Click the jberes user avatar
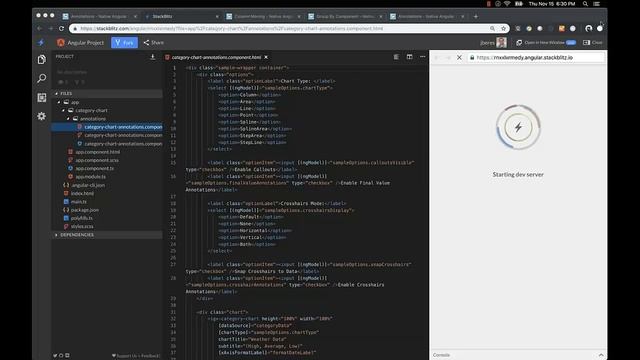640x360 pixels. point(502,42)
